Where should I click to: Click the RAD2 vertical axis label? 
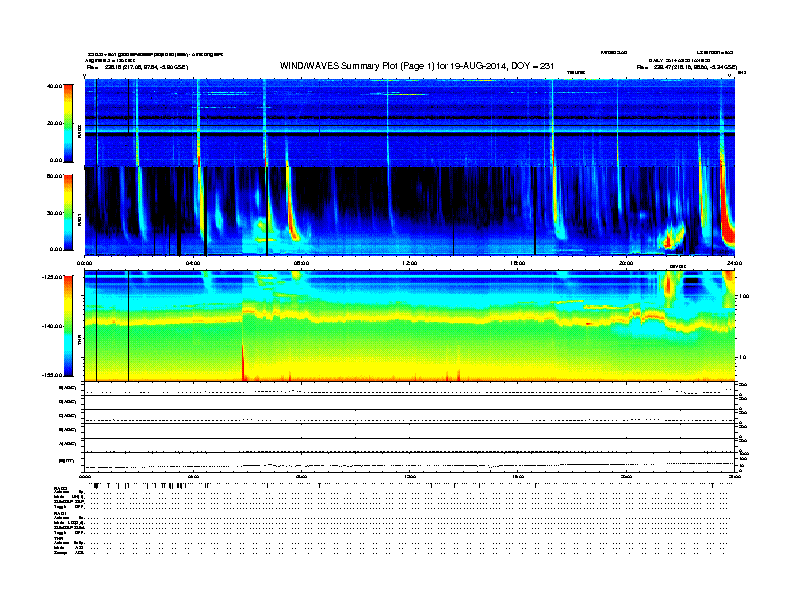pos(79,131)
